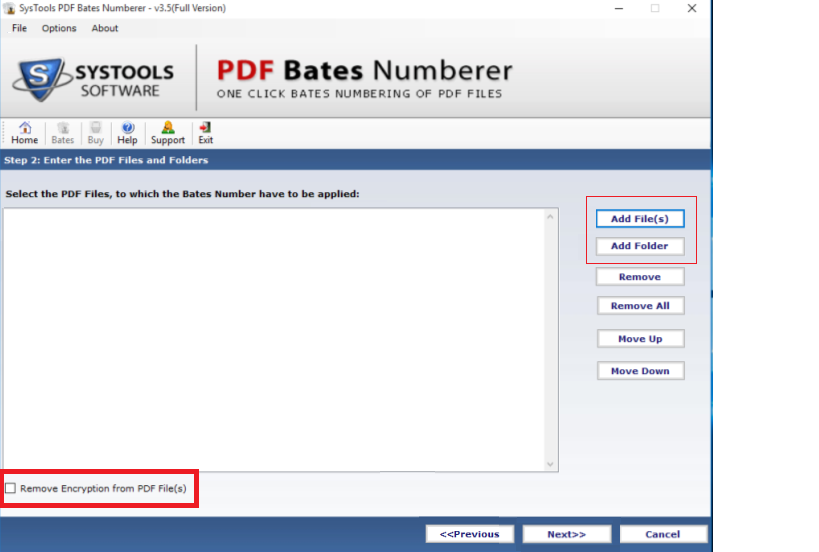Click the Bates toolbar icon
Screen dimensions: 819x552
point(63,133)
